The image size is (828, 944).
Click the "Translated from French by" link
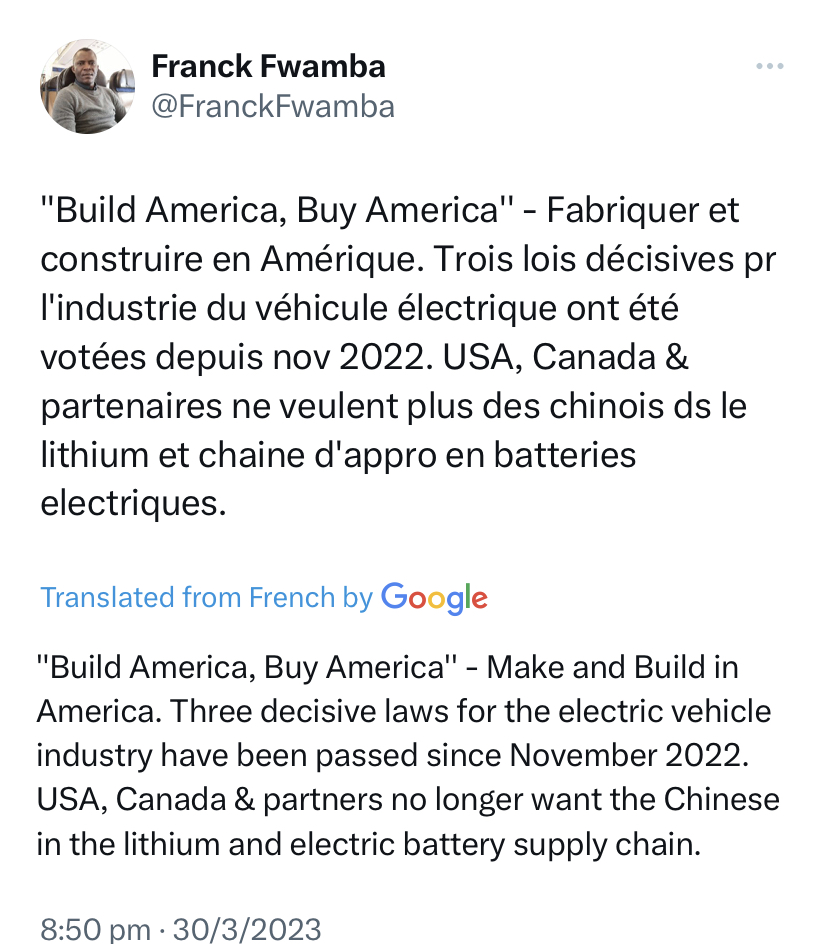(206, 598)
